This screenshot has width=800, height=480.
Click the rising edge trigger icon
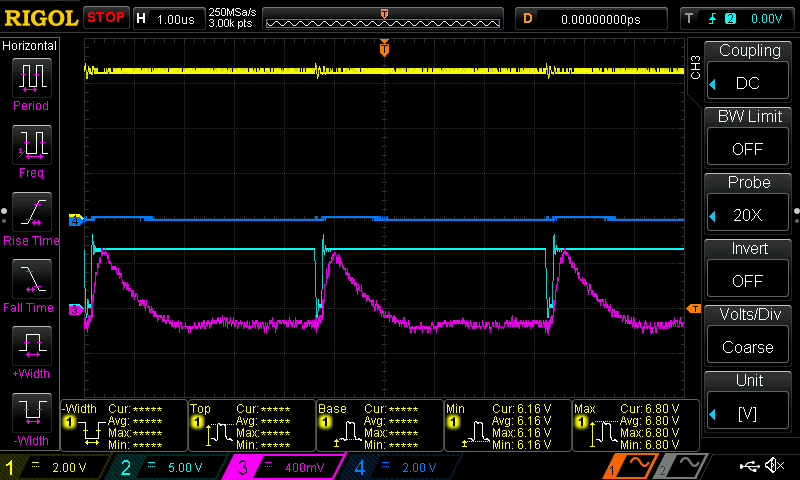[712, 19]
